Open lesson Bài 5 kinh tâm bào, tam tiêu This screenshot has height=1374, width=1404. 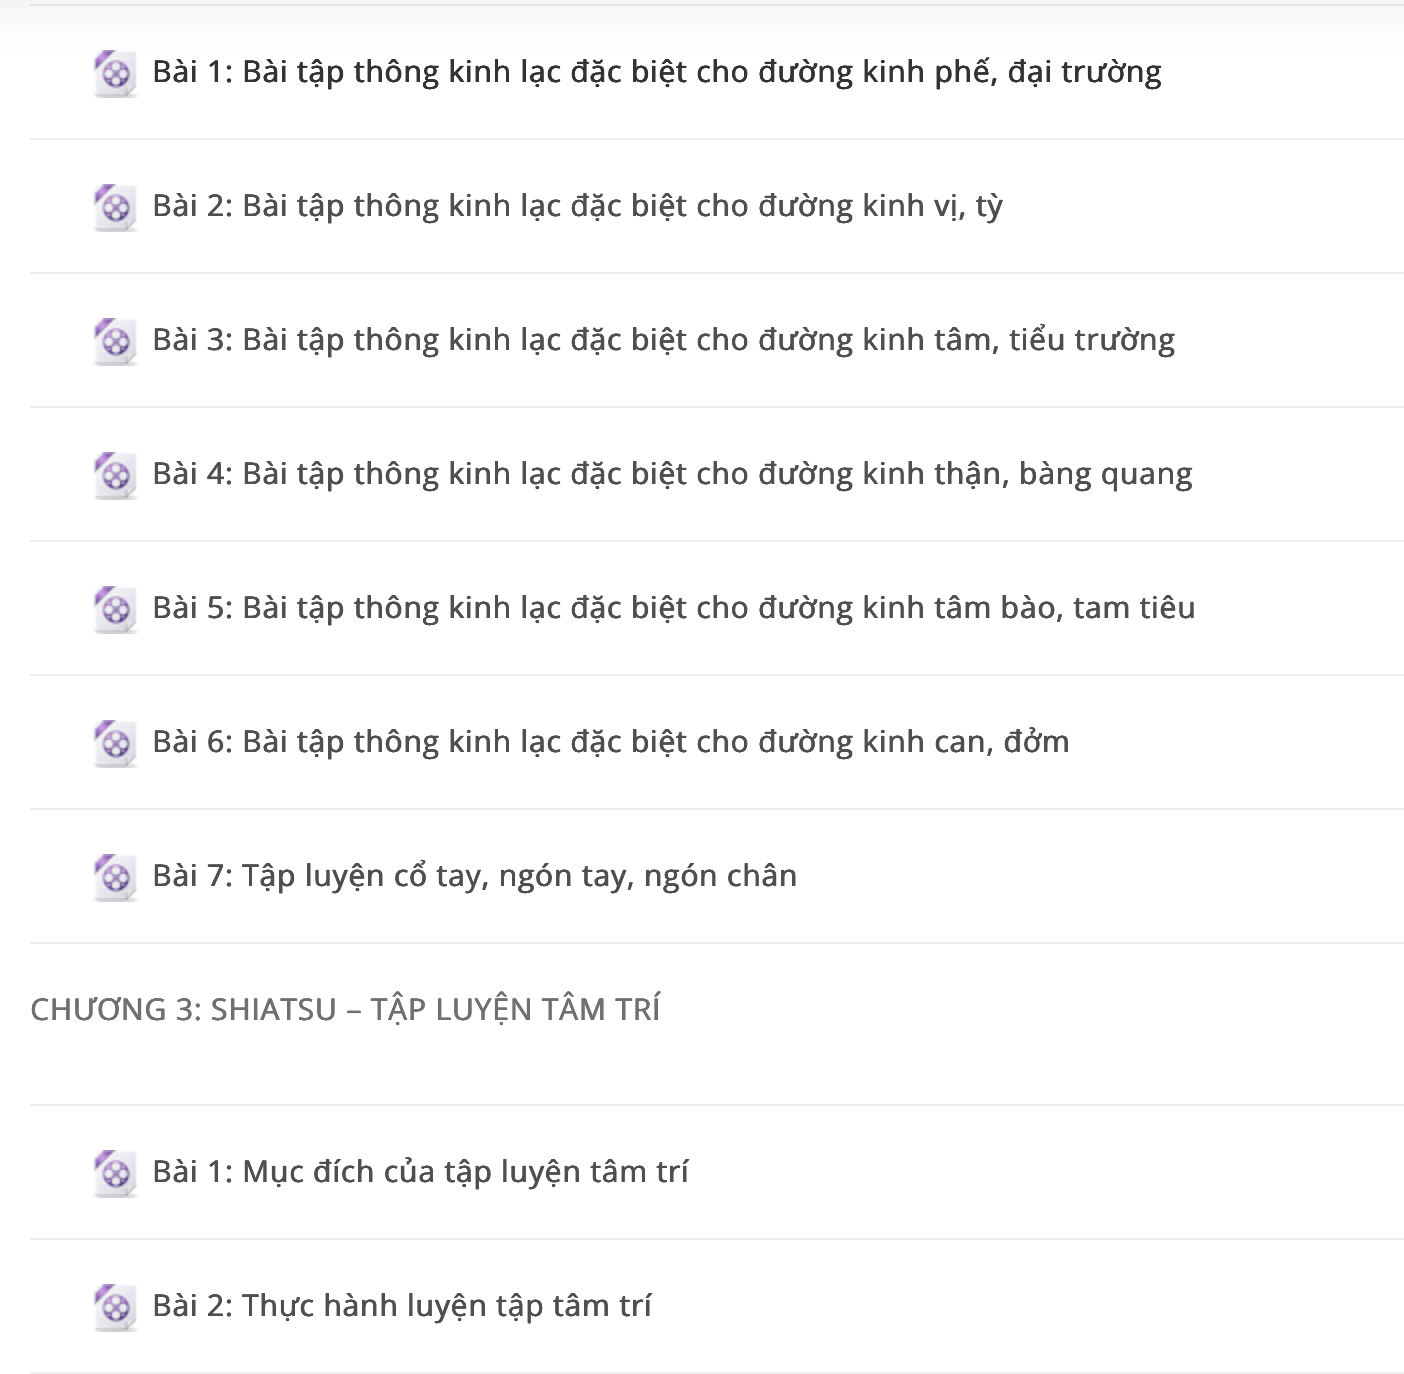pyautogui.click(x=674, y=608)
